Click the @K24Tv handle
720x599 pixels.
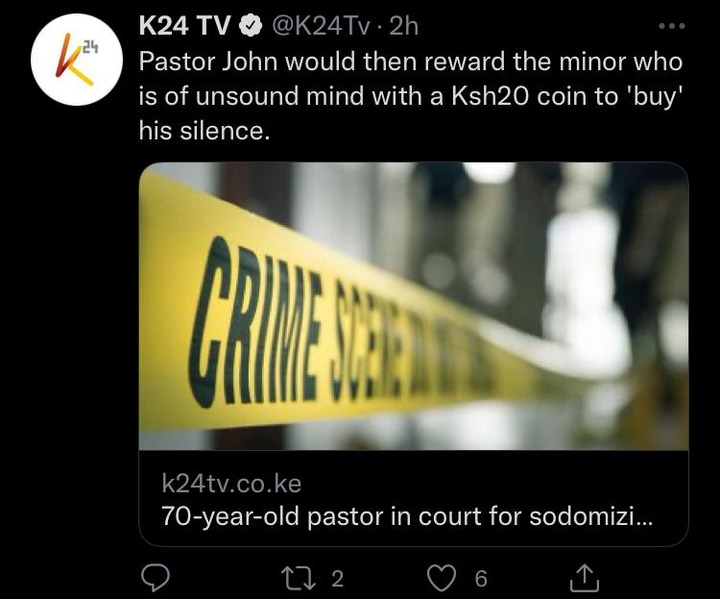[x=321, y=27]
